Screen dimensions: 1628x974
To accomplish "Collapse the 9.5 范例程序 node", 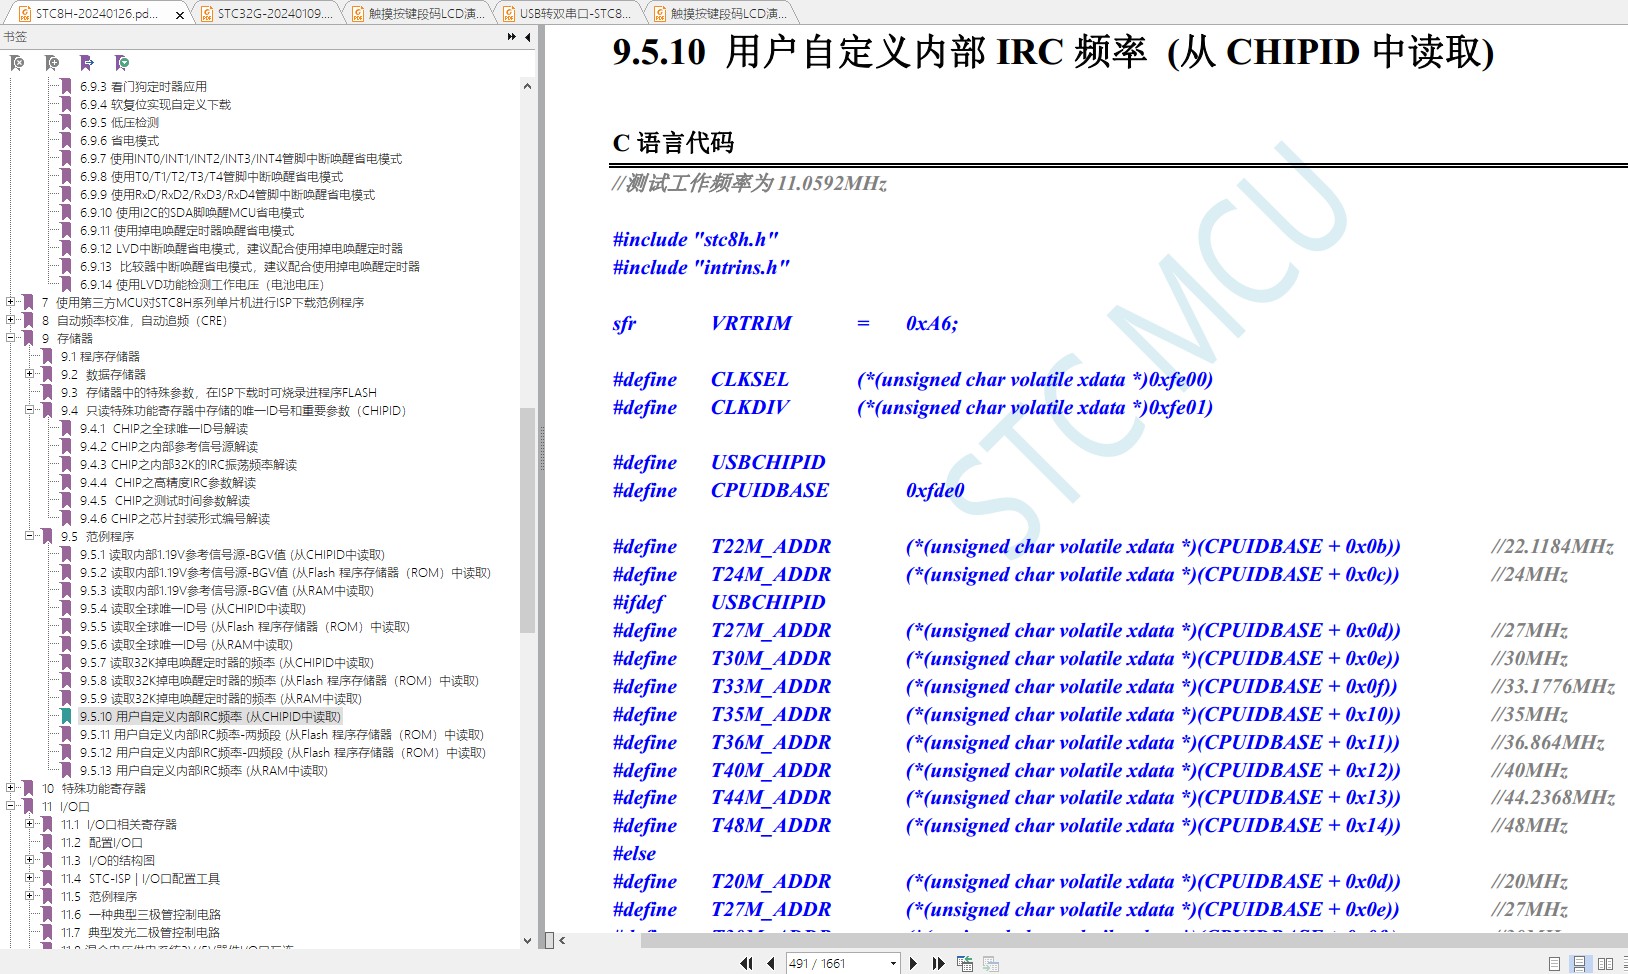I will click(x=29, y=536).
